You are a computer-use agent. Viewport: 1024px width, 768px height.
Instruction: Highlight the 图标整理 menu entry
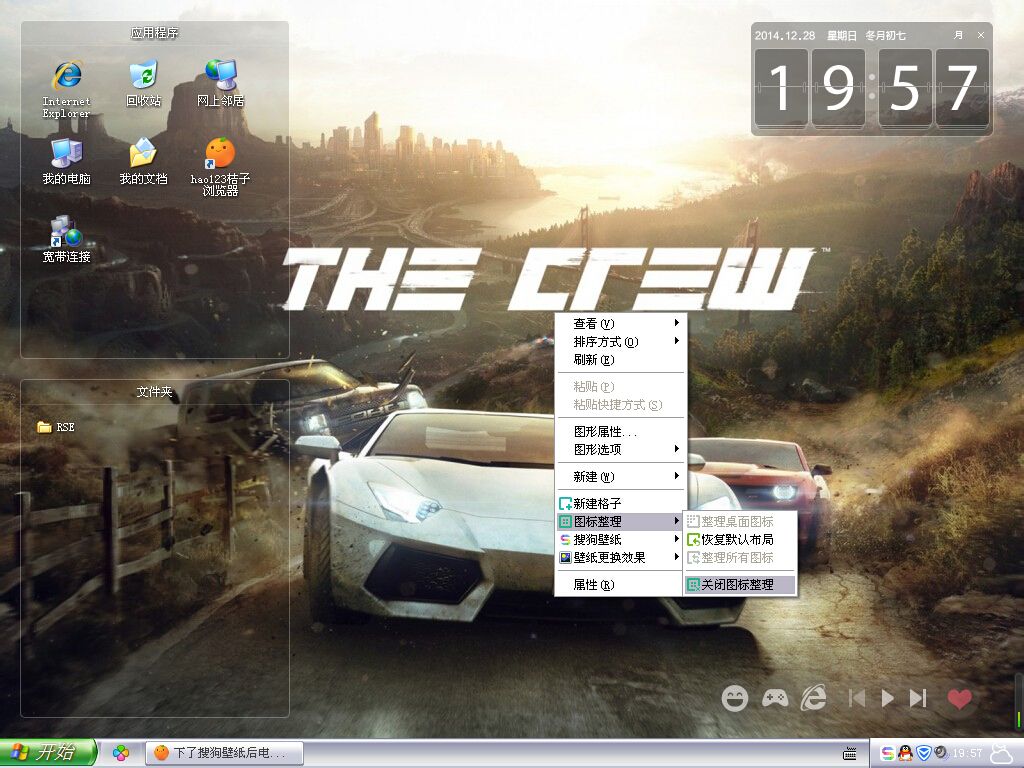point(620,521)
